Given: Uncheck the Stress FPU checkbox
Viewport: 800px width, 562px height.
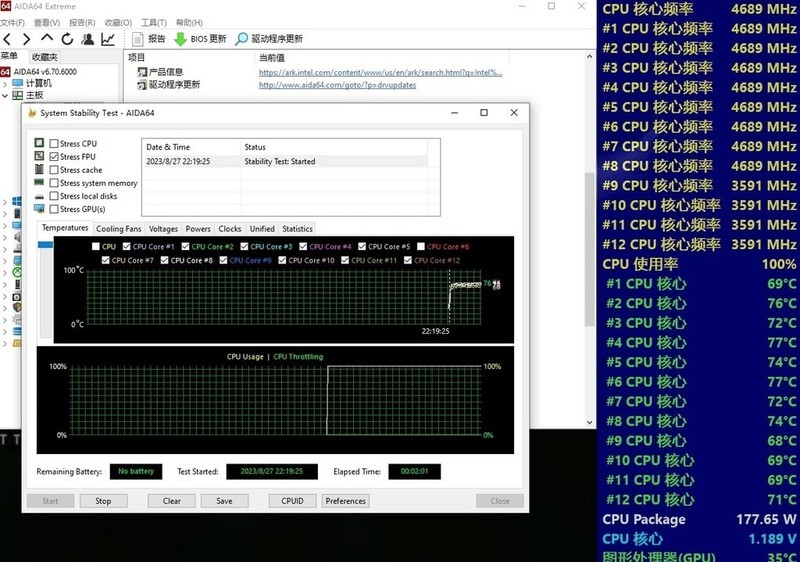Looking at the screenshot, I should [x=54, y=157].
